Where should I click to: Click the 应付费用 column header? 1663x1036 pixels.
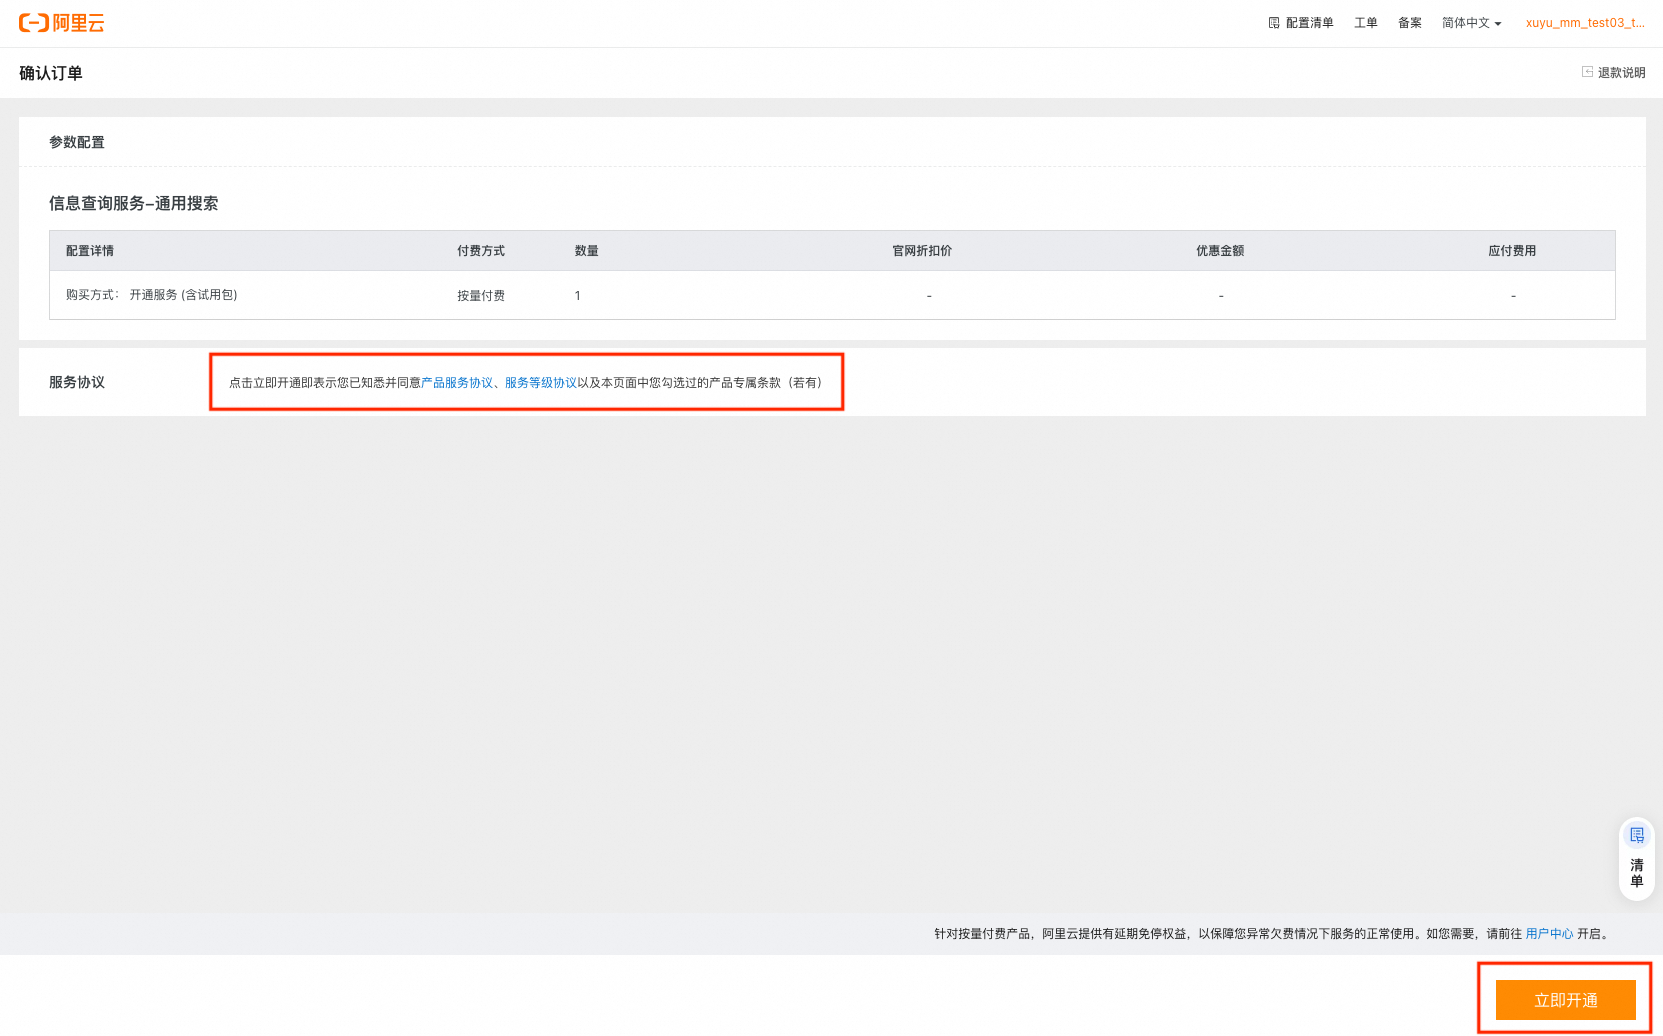(x=1512, y=251)
